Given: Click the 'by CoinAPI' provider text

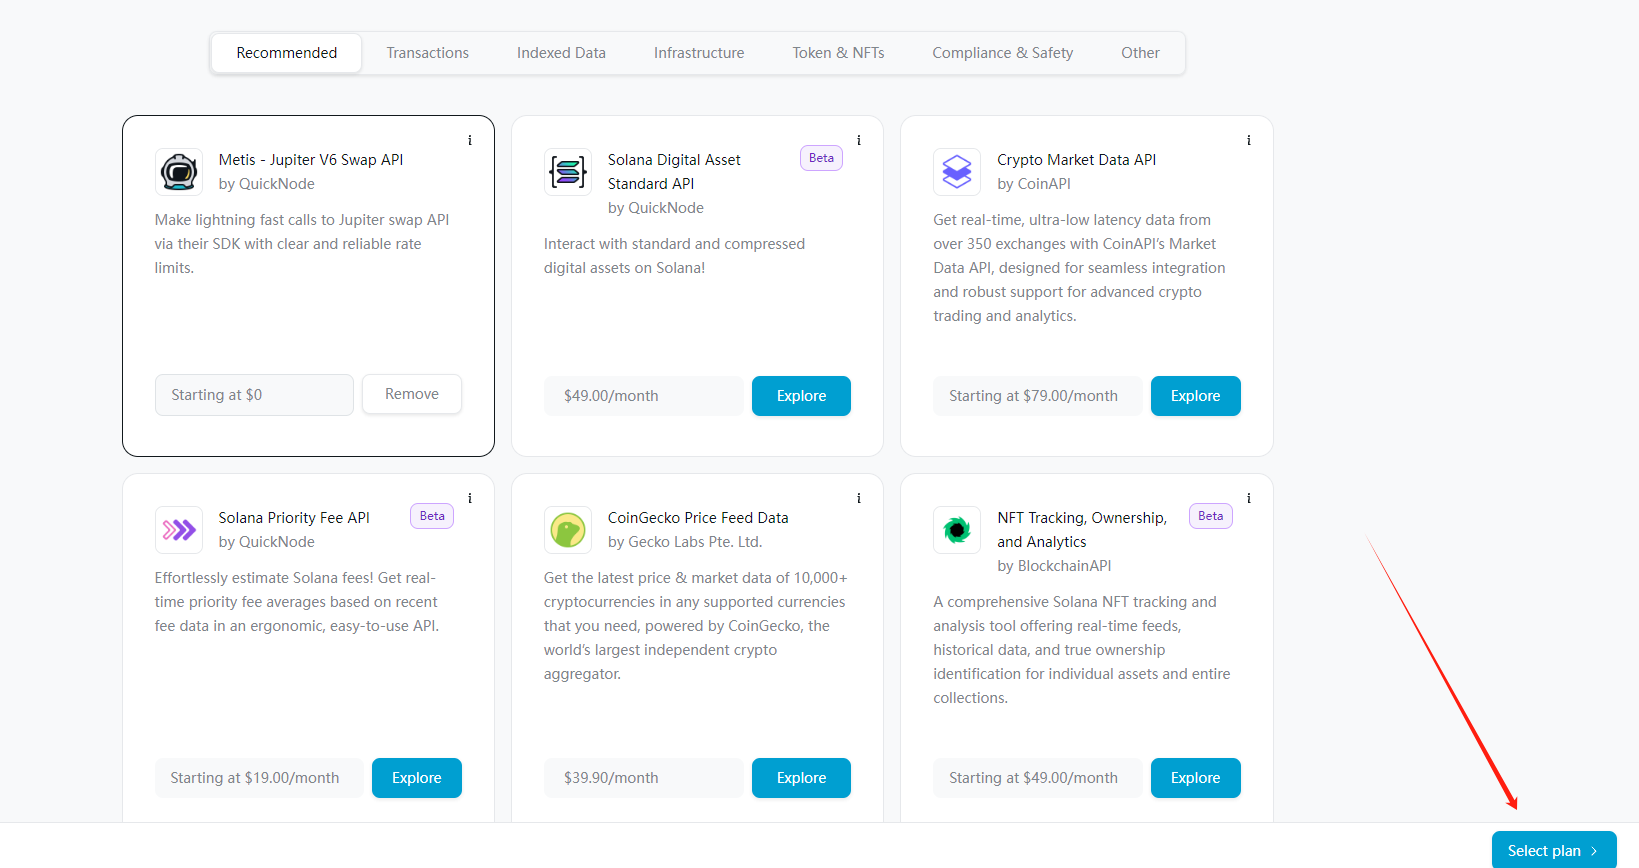Looking at the screenshot, I should point(1034,184).
